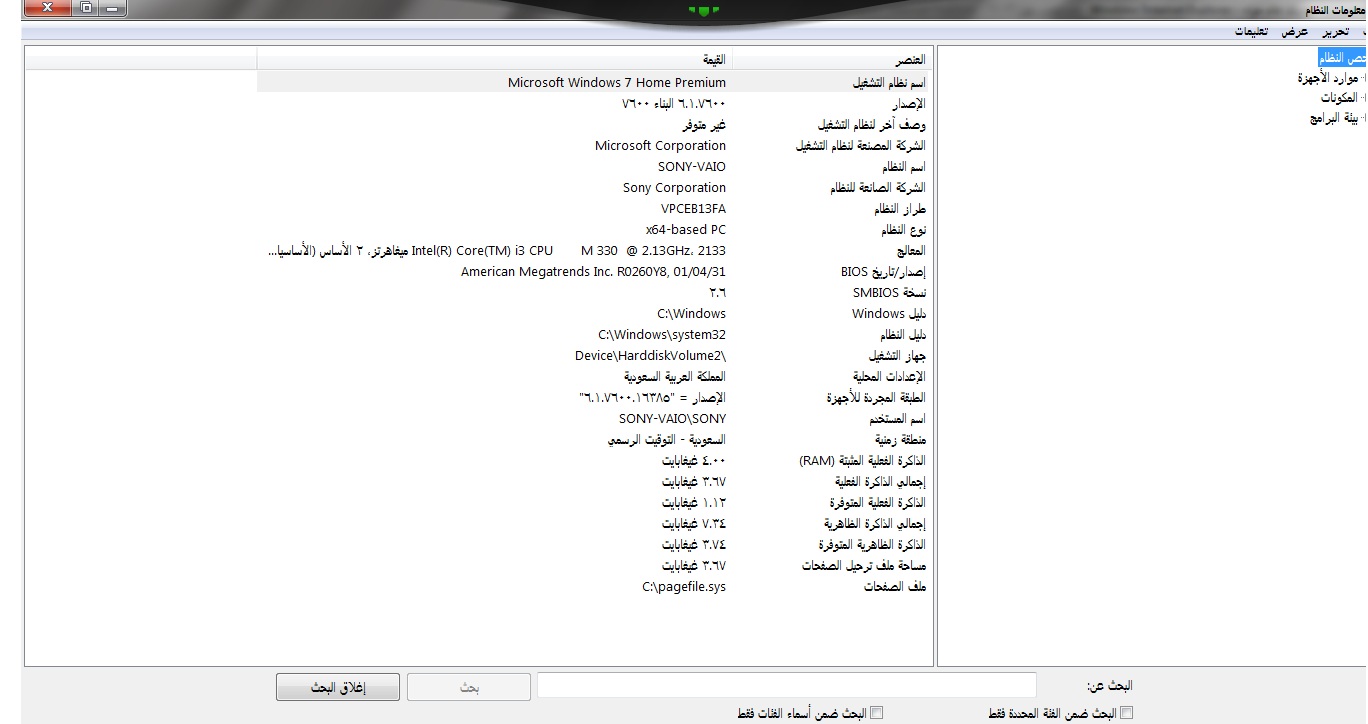
Task: Select the highlighted ملخص النظام tree node
Action: pos(1342,58)
